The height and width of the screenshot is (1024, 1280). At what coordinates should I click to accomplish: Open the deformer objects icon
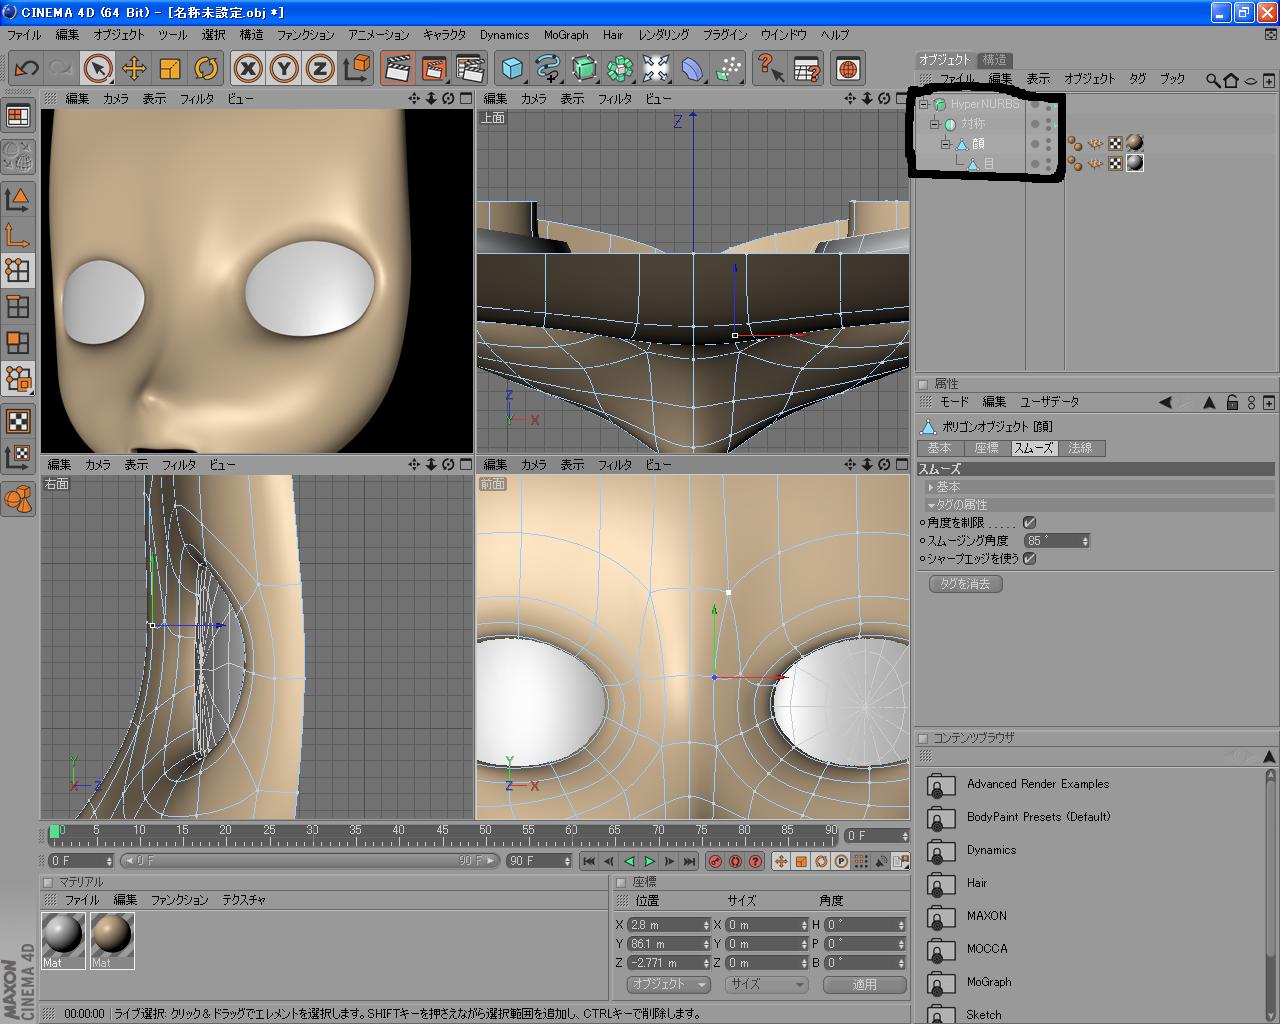coord(692,68)
